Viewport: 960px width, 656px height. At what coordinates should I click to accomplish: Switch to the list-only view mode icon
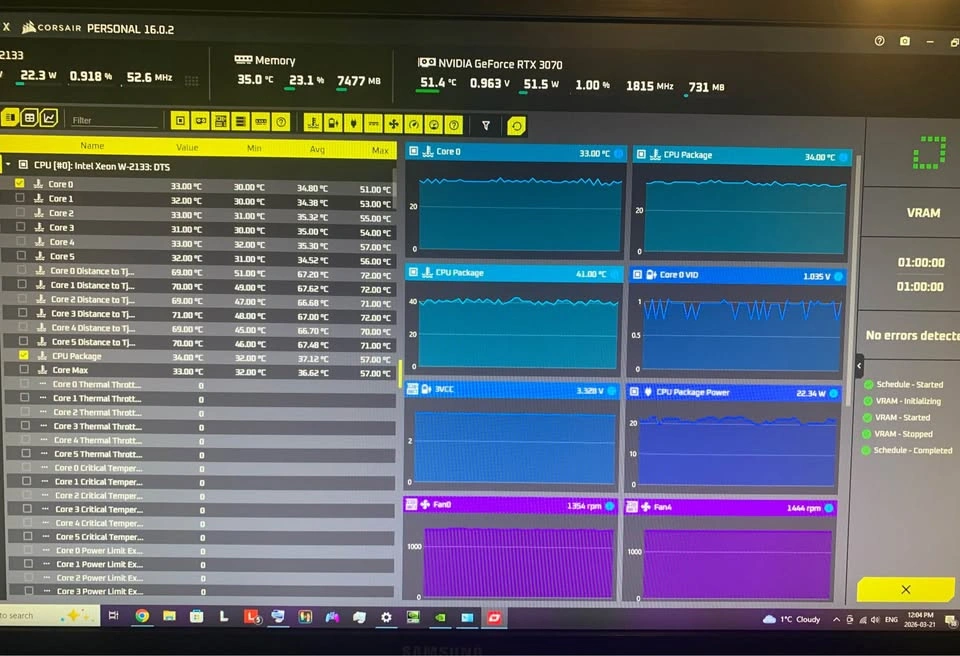pyautogui.click(x=10, y=117)
